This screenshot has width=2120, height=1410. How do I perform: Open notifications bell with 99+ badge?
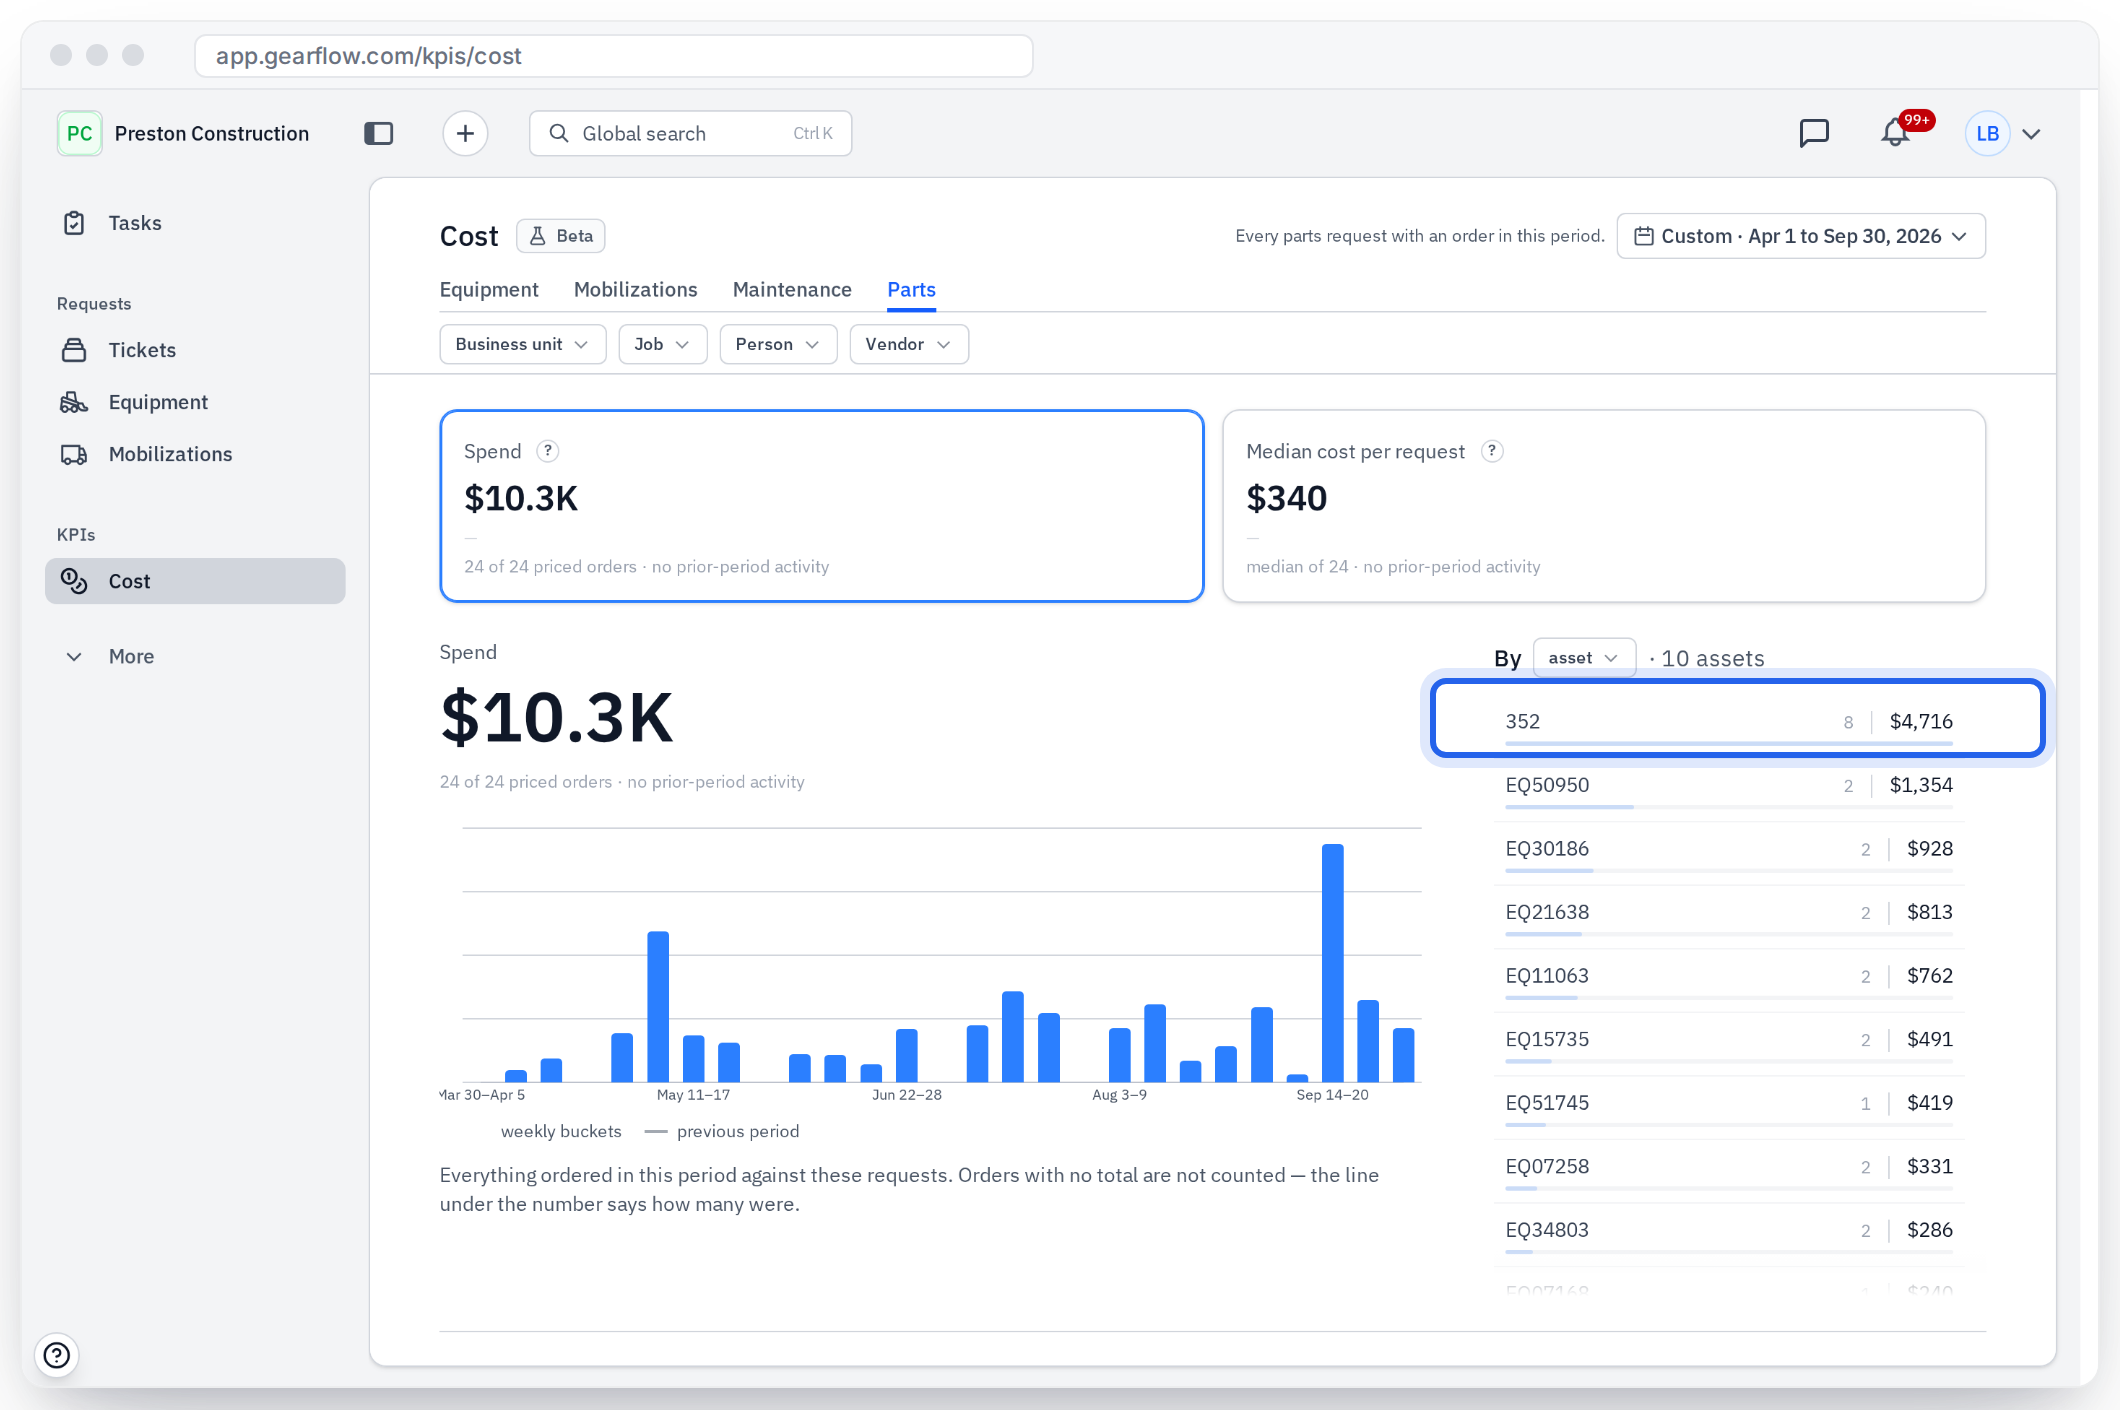(x=1896, y=133)
